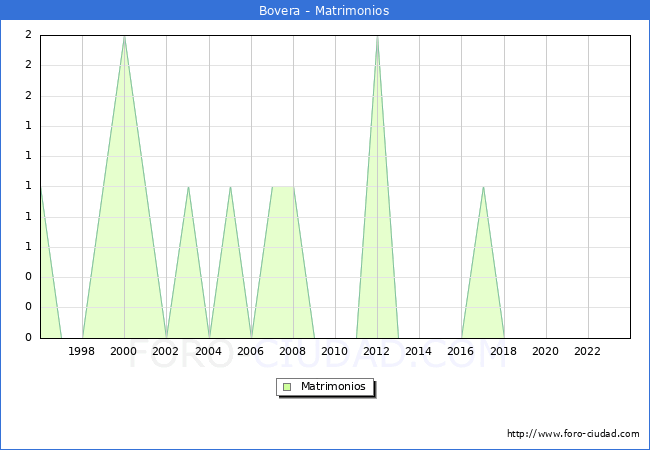The height and width of the screenshot is (450, 650).
Task: Click the green Matrimonios legend swatch
Action: tap(287, 387)
